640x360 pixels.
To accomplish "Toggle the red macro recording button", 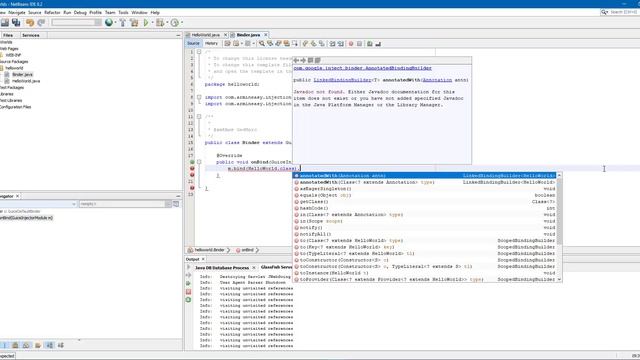I will 351,43.
